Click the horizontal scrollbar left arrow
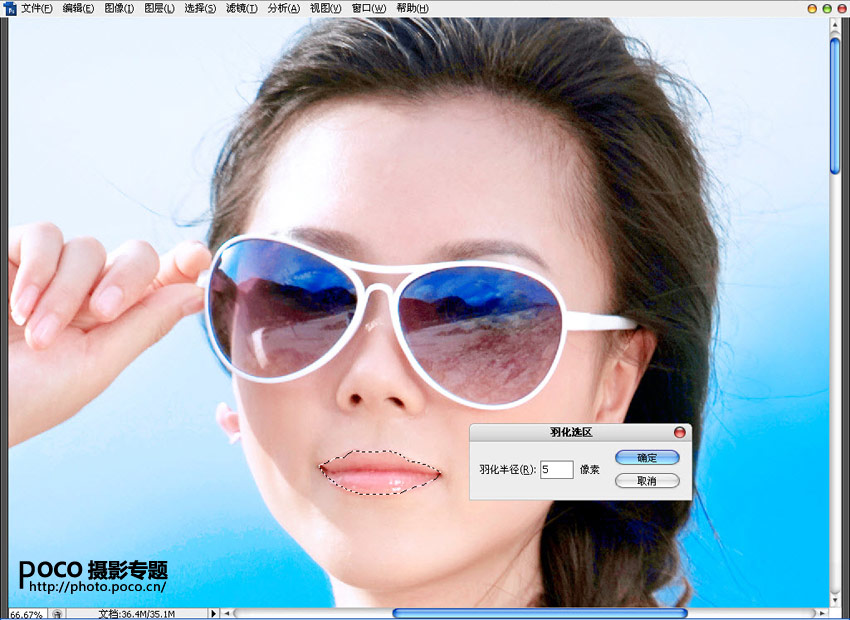 click(225, 614)
